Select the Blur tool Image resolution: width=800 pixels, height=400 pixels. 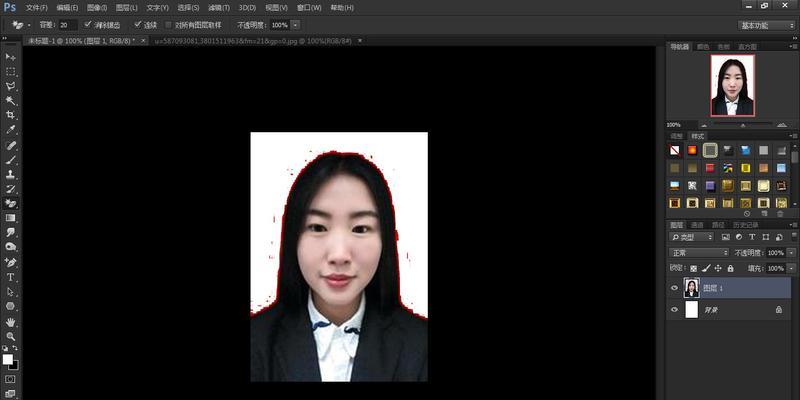point(10,233)
